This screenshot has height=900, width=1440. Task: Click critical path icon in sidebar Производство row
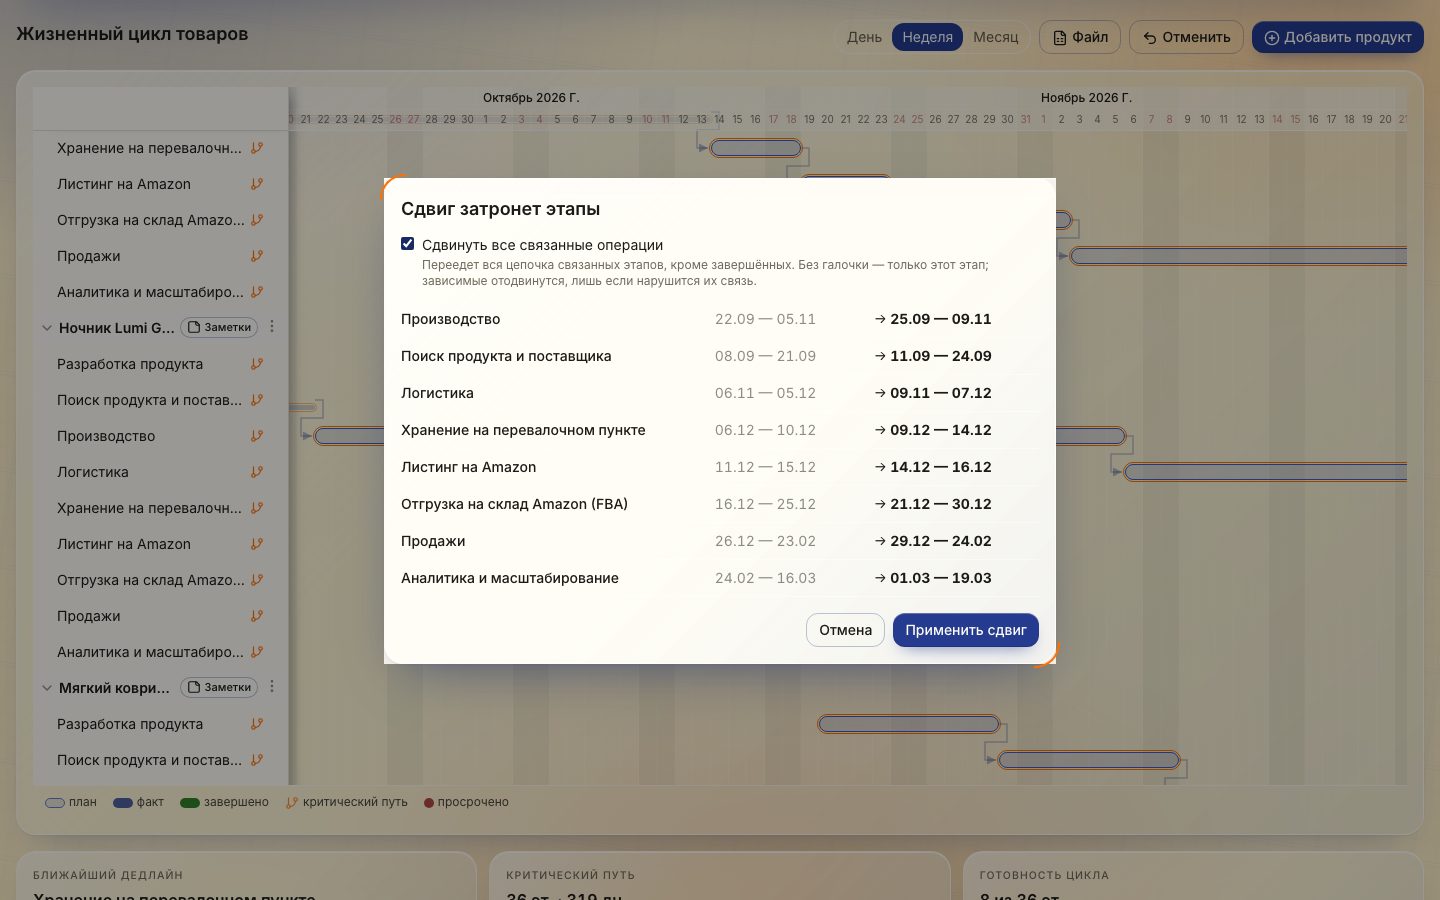point(257,436)
